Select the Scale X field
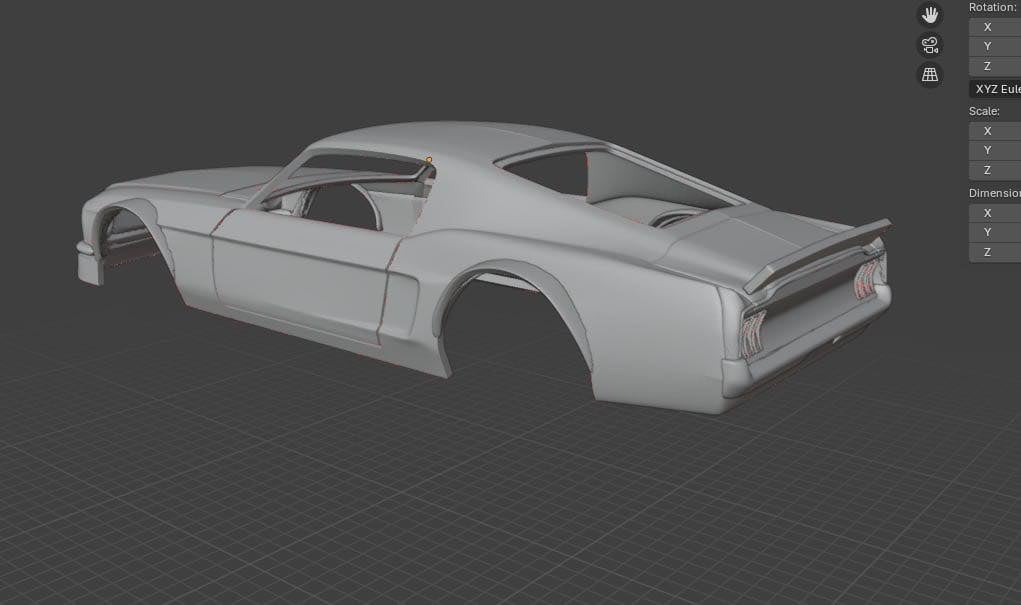The image size is (1021, 605). [995, 131]
